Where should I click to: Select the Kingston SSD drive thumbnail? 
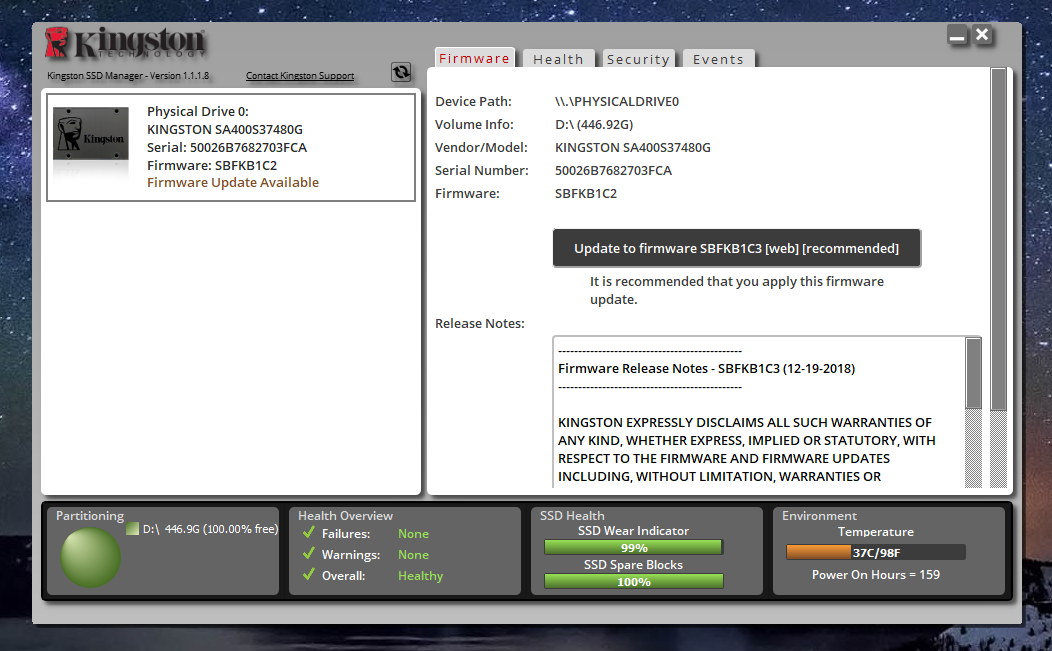(x=91, y=134)
